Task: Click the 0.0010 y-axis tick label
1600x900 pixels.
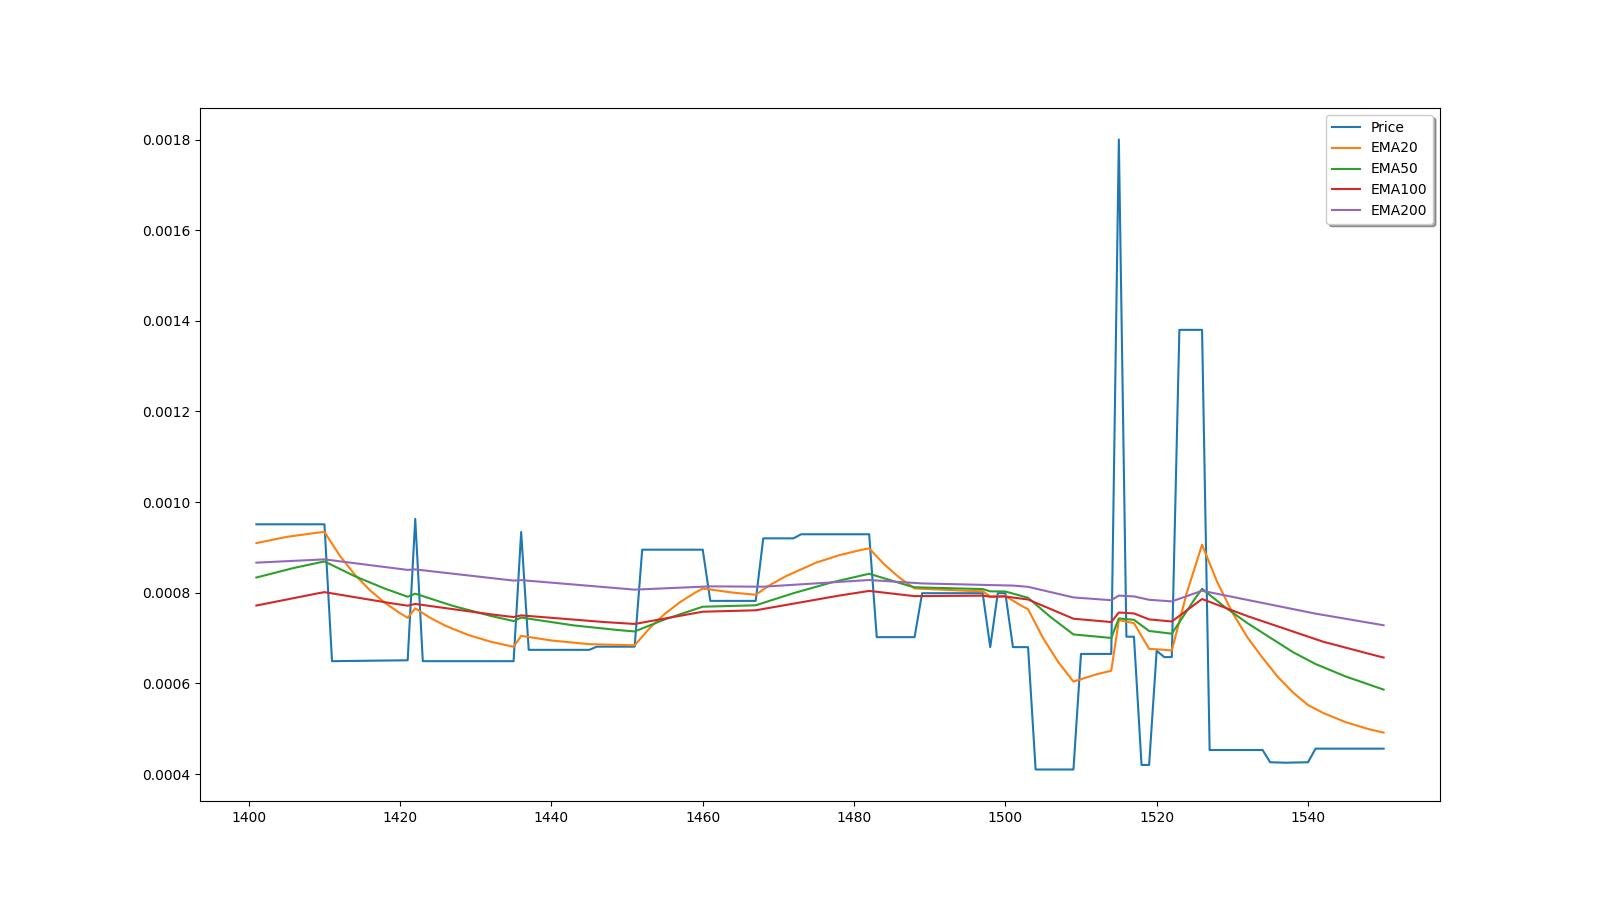Action: tap(166, 503)
